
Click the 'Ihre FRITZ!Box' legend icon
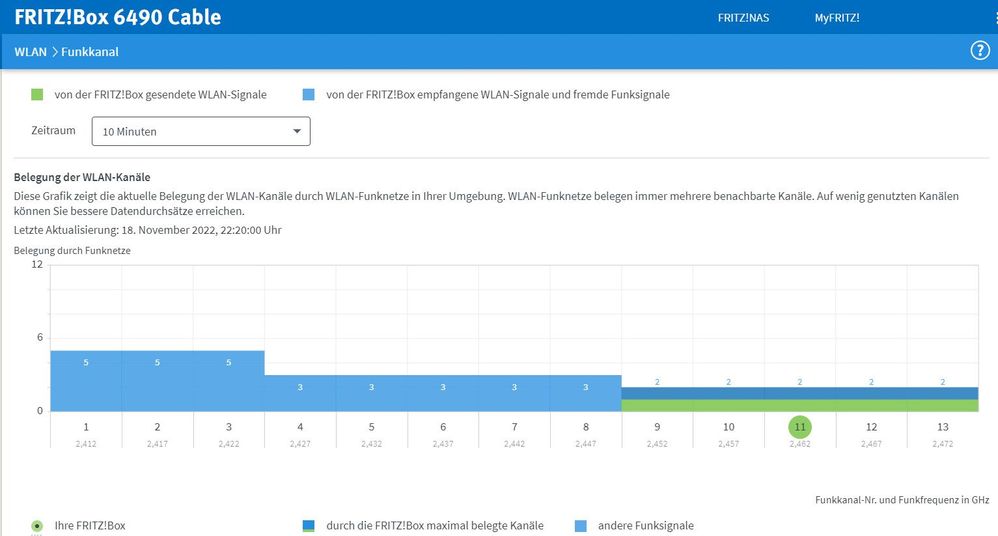tap(37, 525)
